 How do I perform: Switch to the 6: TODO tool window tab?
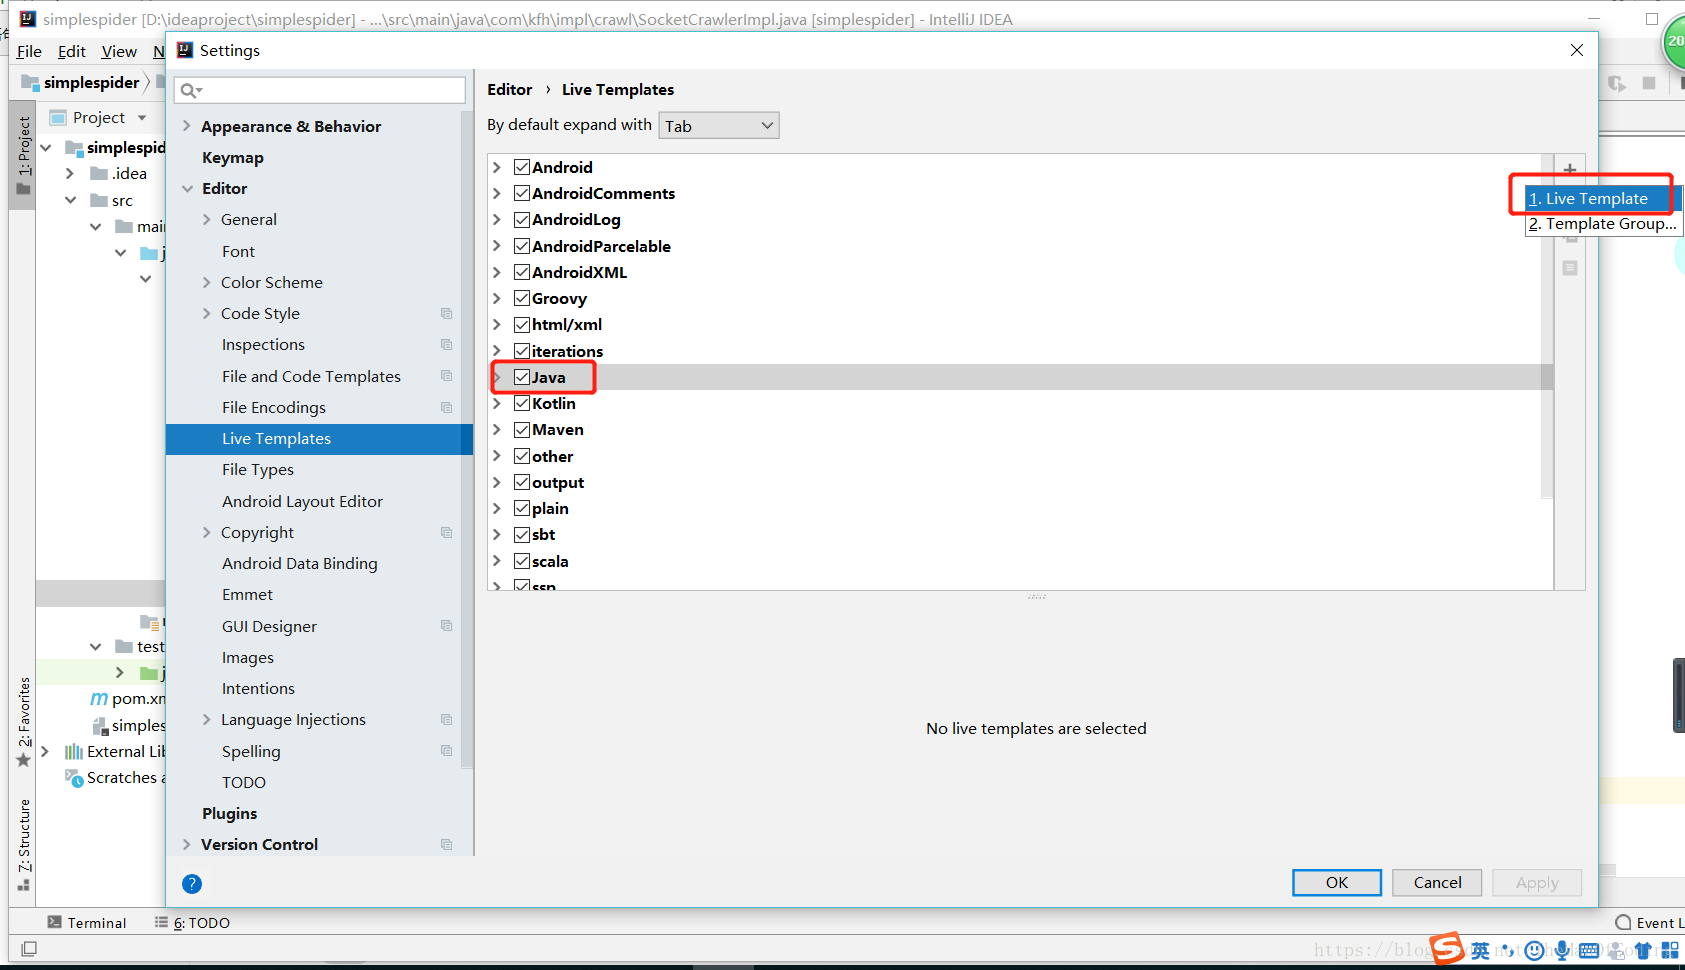[192, 923]
